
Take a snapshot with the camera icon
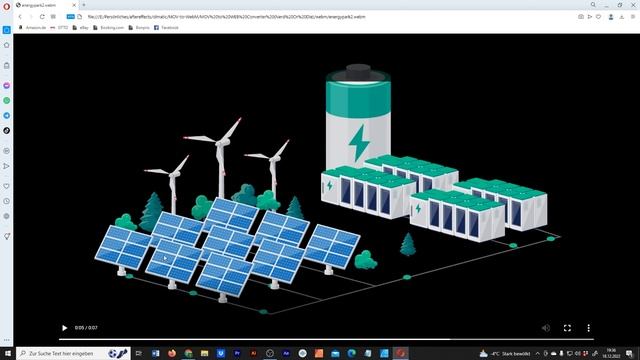click(x=581, y=17)
